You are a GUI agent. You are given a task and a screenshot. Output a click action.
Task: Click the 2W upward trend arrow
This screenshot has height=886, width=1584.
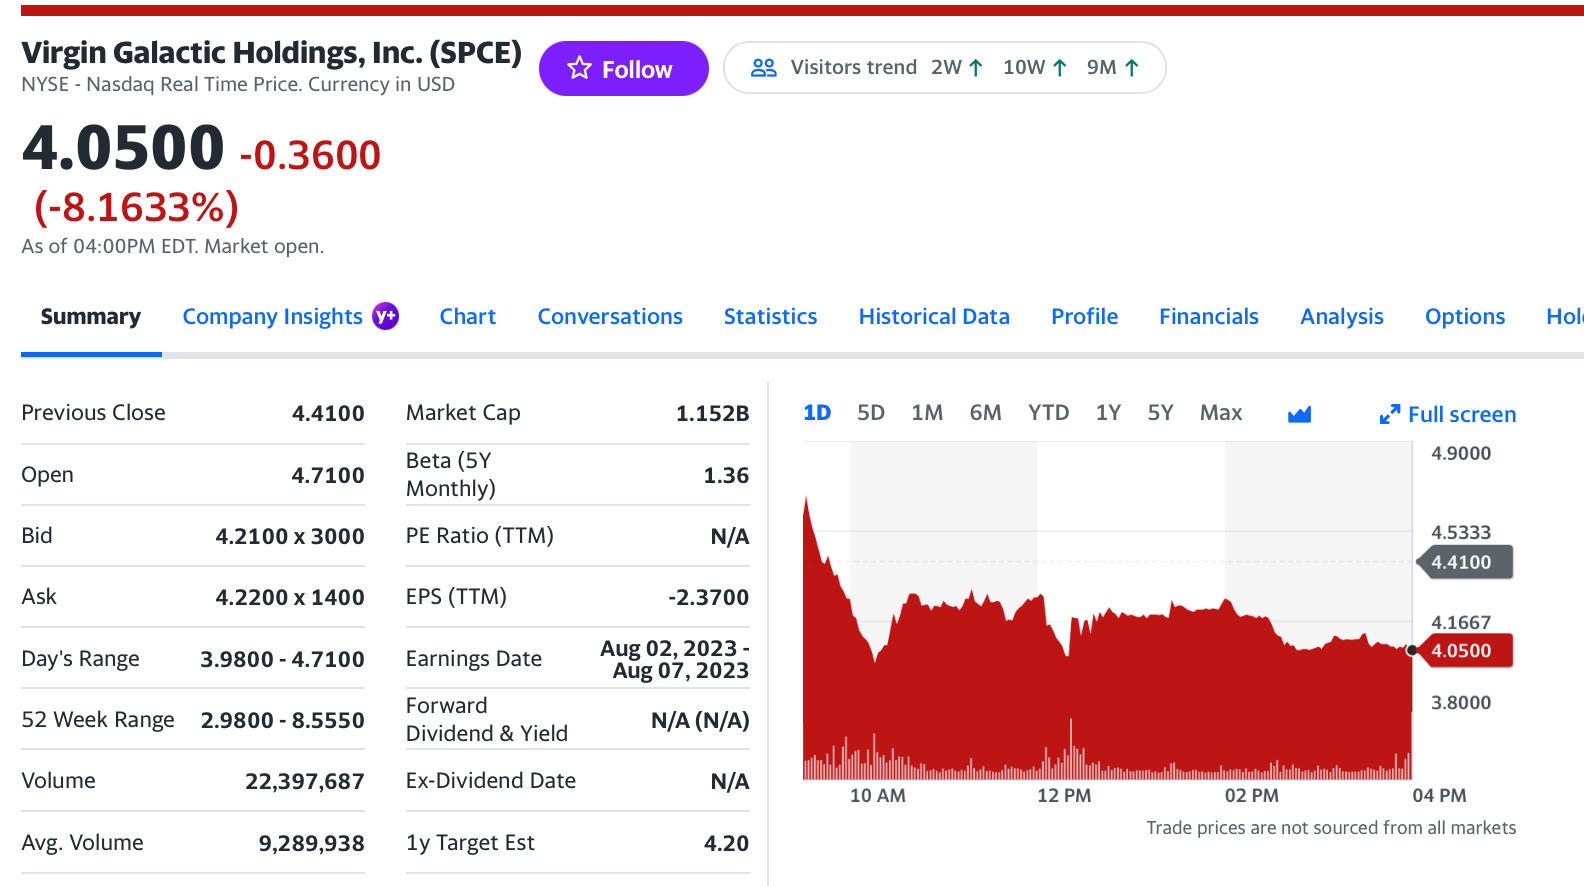976,68
